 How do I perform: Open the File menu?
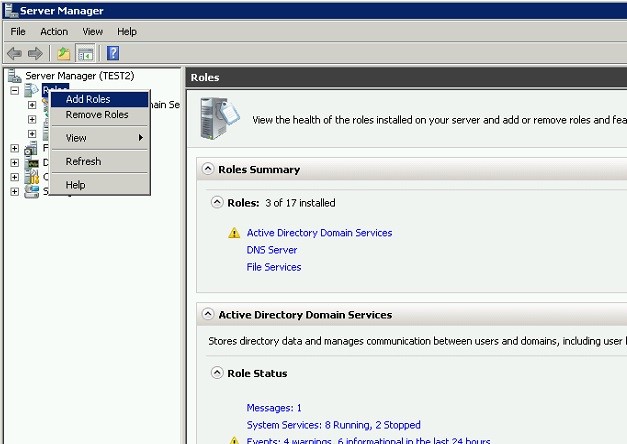18,32
